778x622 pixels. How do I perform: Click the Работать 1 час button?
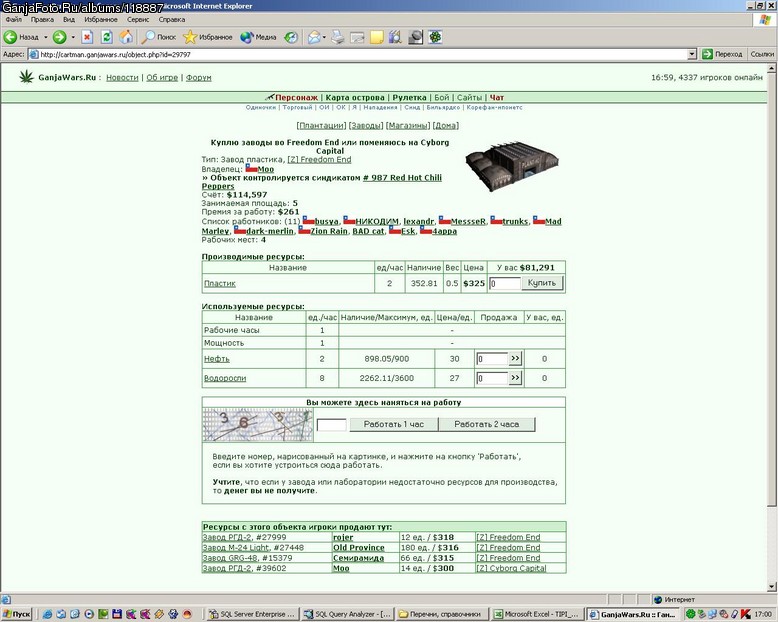pos(394,424)
